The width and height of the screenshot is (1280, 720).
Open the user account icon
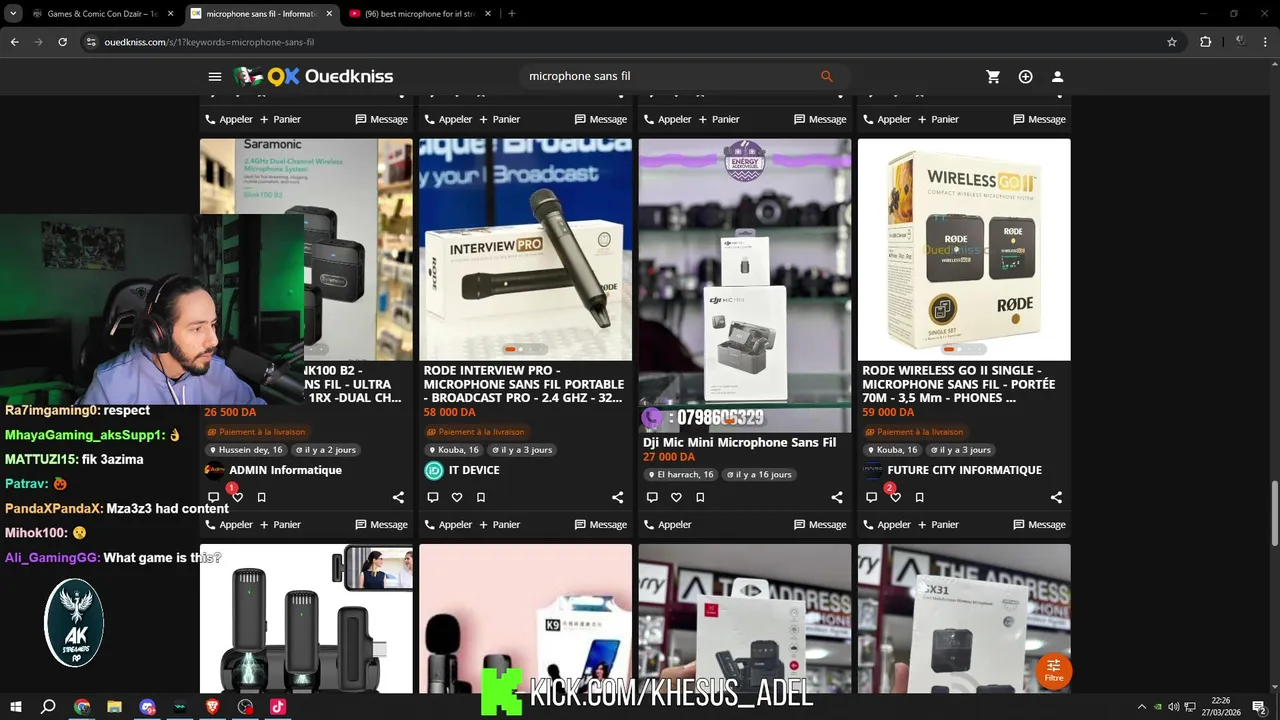(1057, 77)
